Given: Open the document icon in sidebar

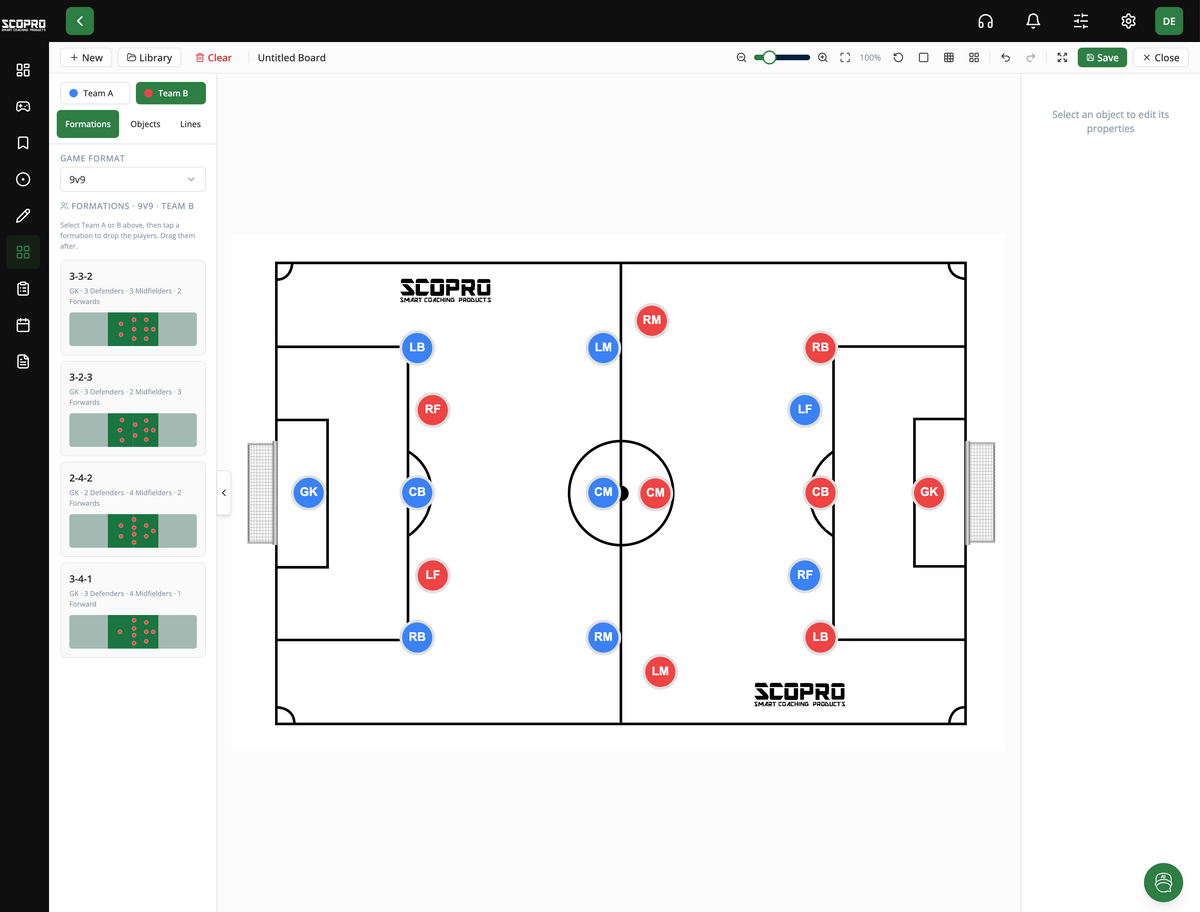Looking at the screenshot, I should pyautogui.click(x=23, y=361).
